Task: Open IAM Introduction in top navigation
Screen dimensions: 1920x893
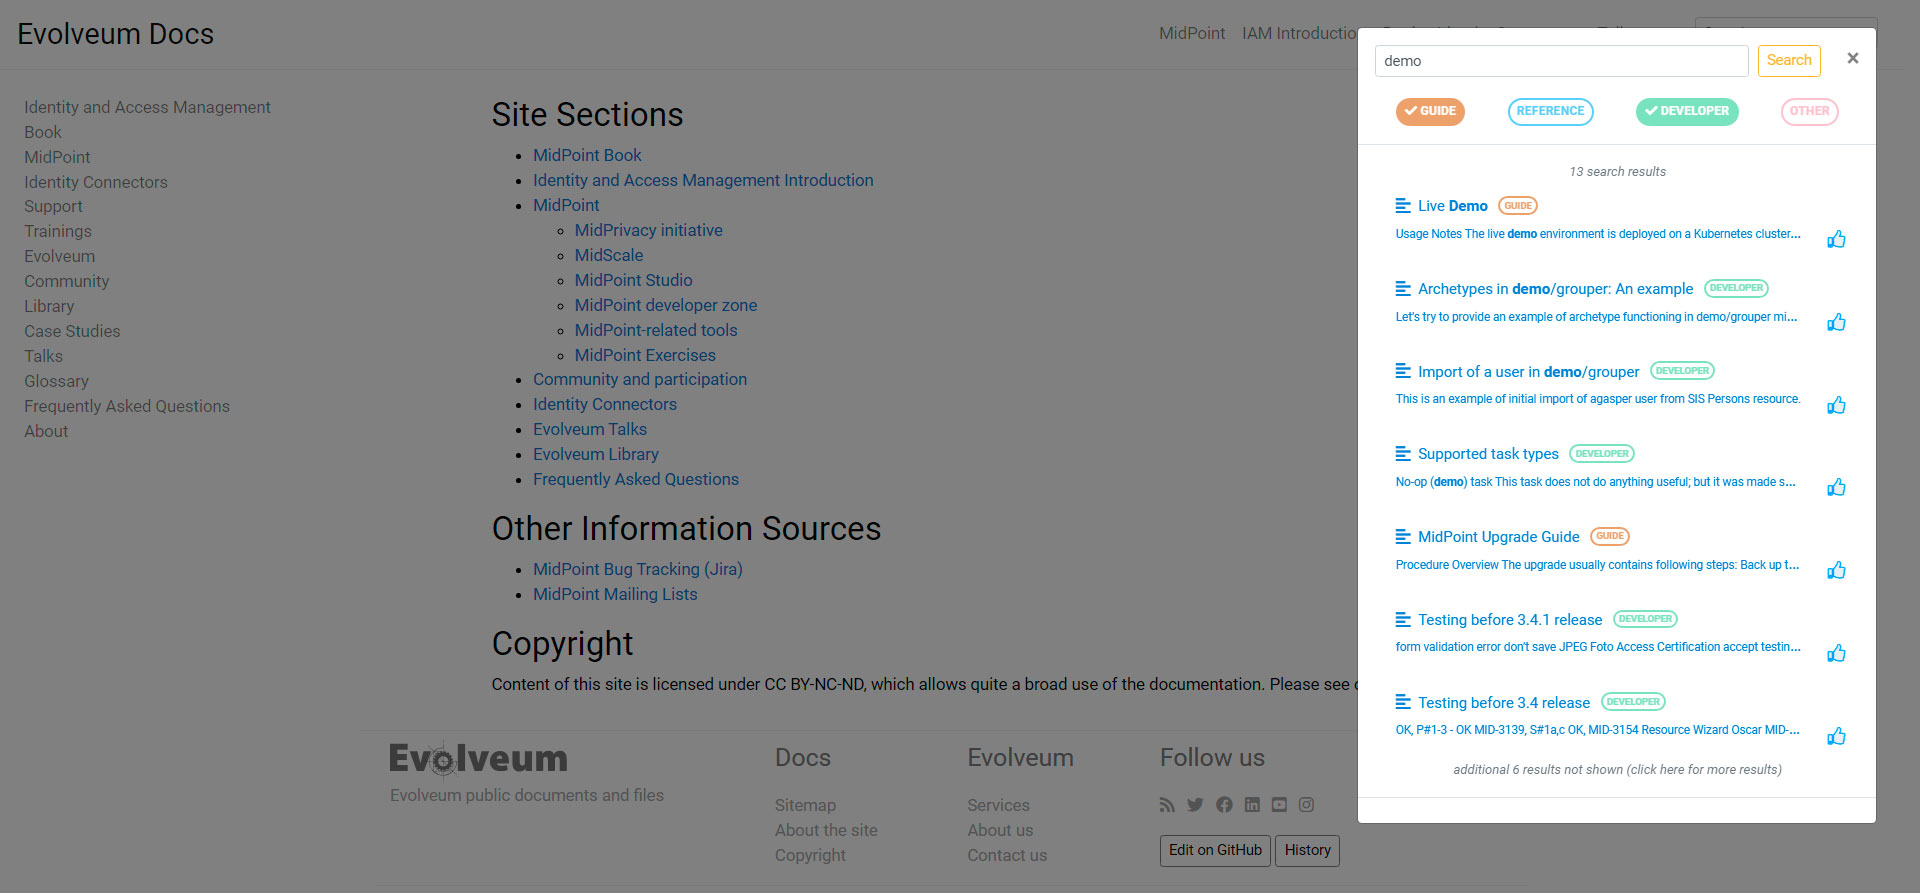Action: coord(1299,33)
